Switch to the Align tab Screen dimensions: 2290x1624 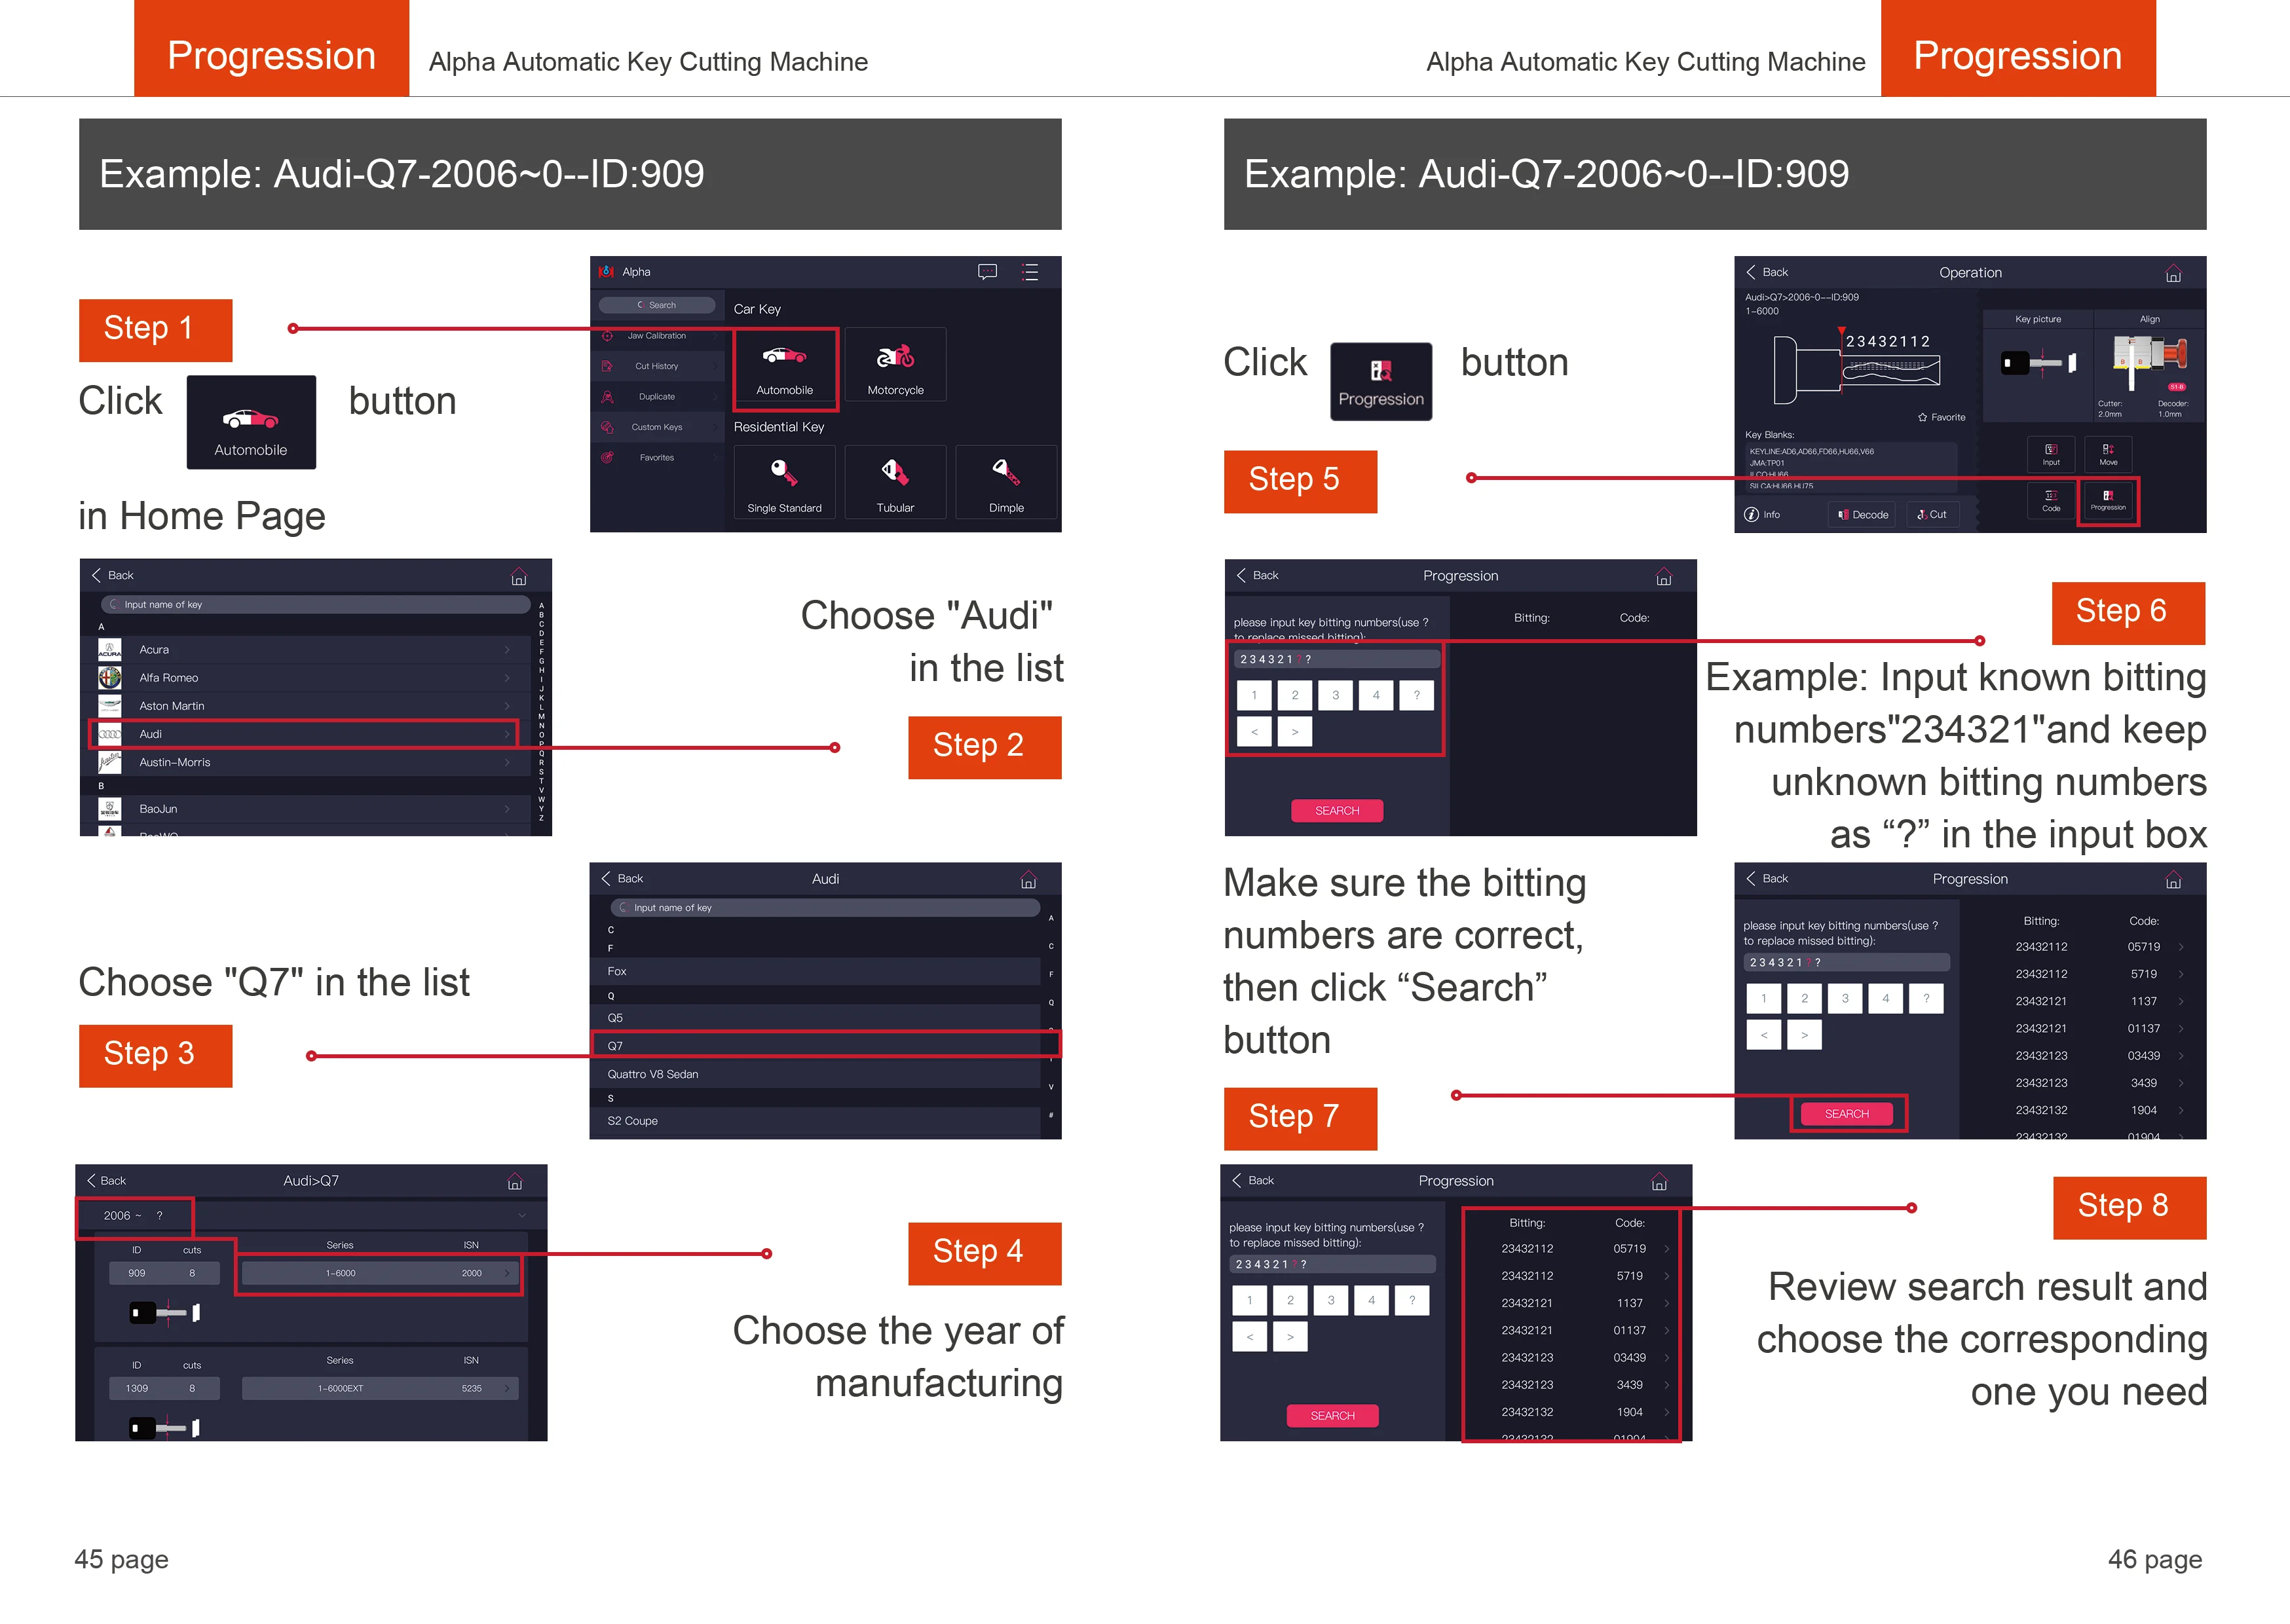[2149, 319]
